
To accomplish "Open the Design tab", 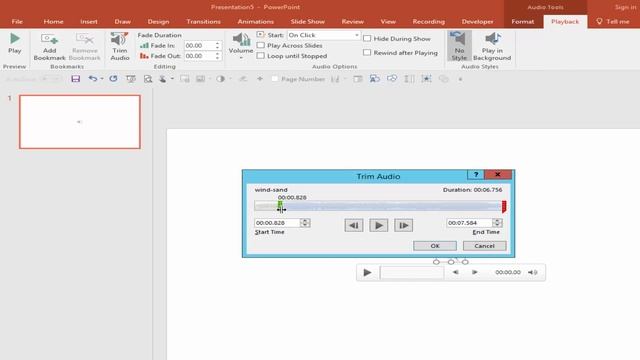I will (x=158, y=22).
